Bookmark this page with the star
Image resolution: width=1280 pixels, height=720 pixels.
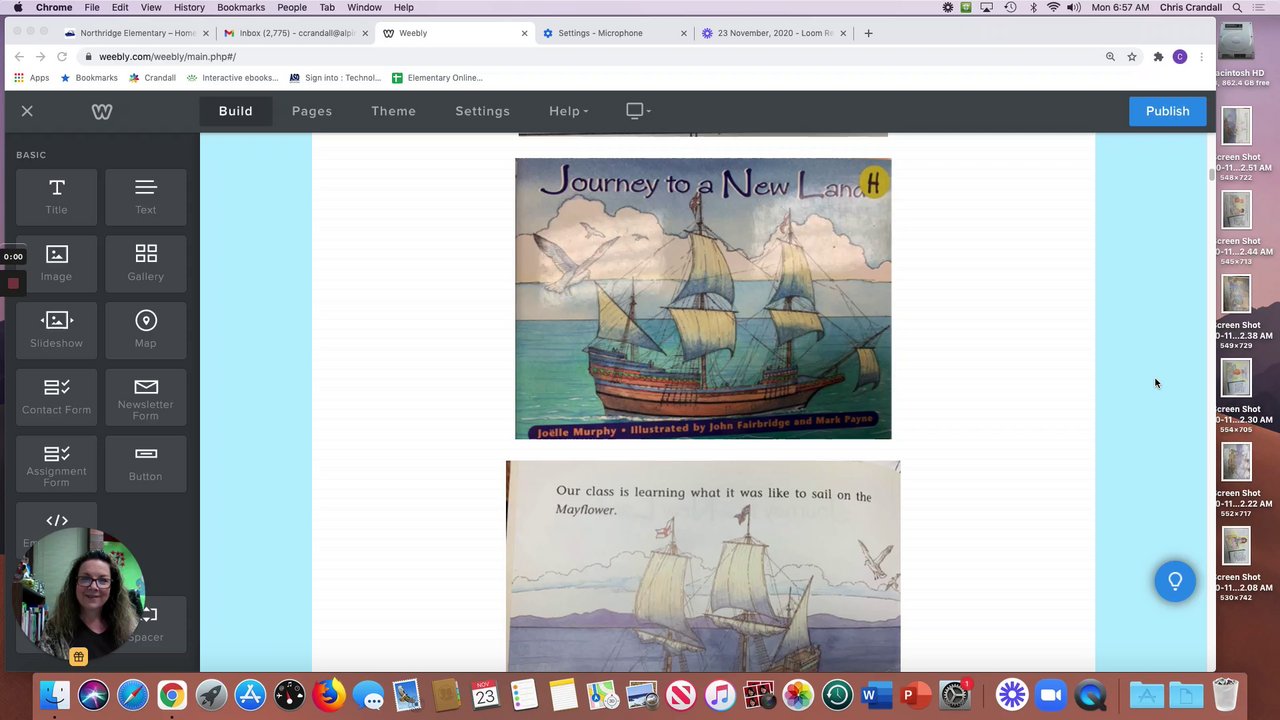tap(1132, 57)
